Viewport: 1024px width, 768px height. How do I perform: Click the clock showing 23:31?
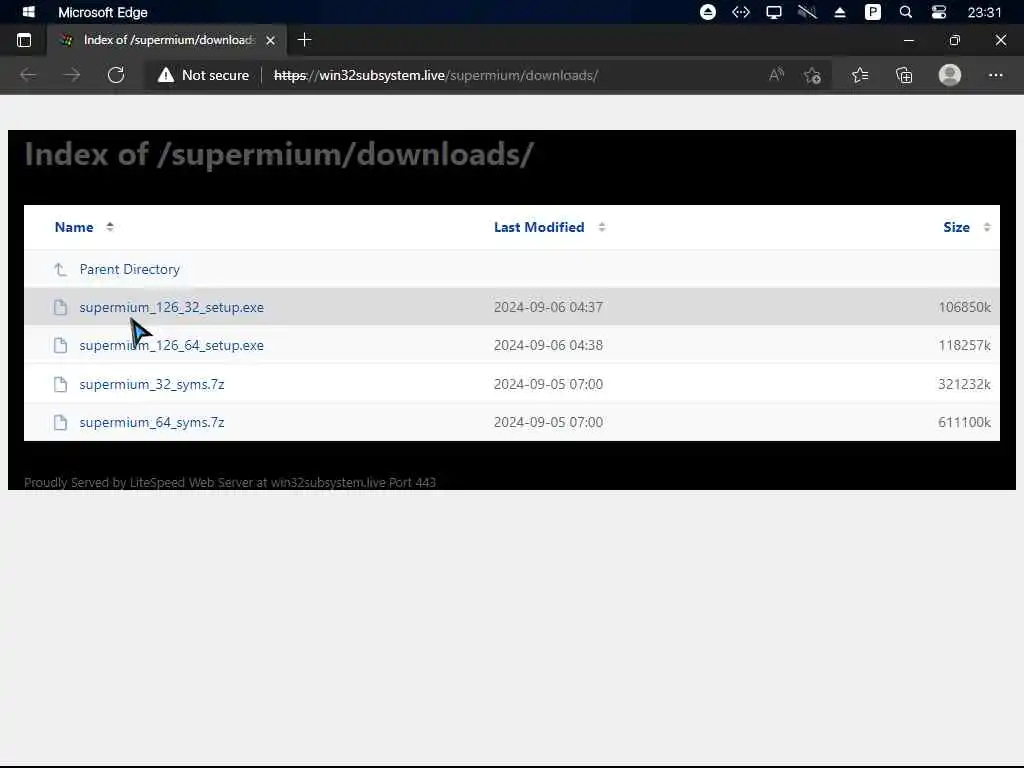tap(984, 12)
